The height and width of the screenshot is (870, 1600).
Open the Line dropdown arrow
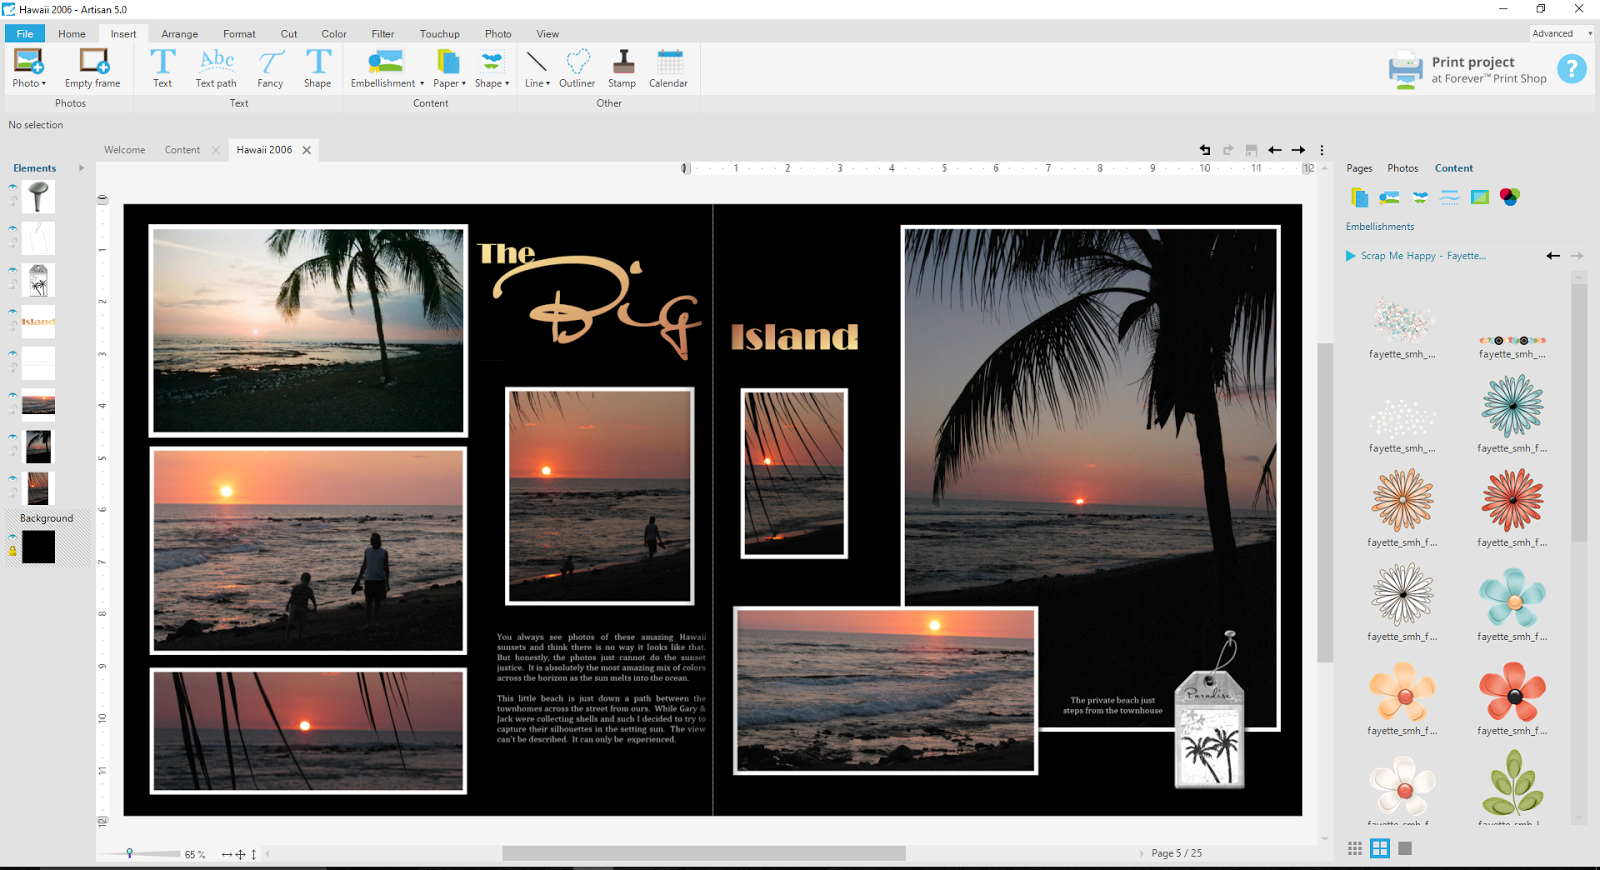point(548,84)
